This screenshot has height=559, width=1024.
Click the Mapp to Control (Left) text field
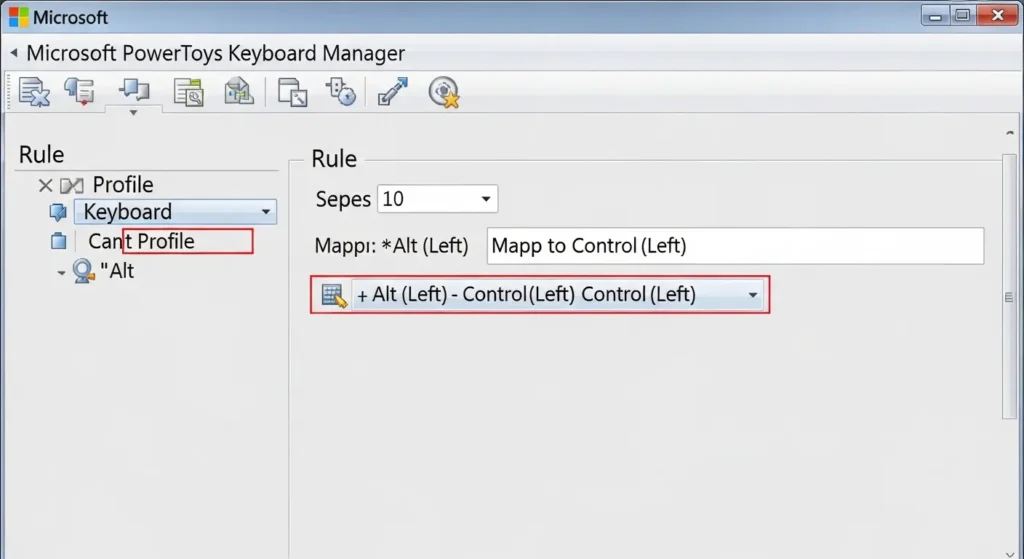(x=735, y=246)
